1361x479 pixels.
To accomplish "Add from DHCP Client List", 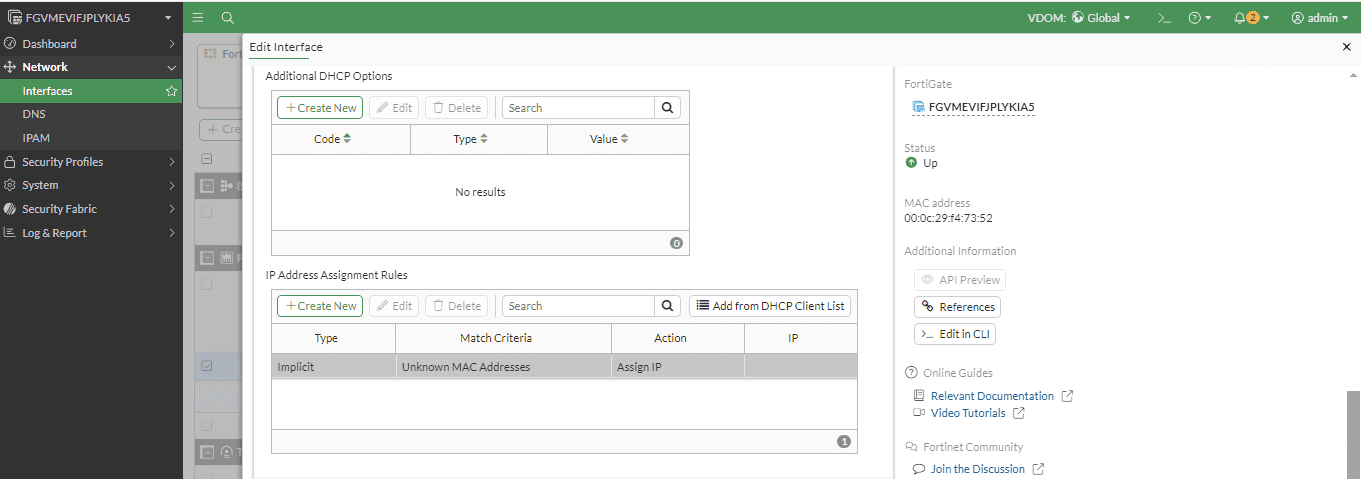I will 770,306.
